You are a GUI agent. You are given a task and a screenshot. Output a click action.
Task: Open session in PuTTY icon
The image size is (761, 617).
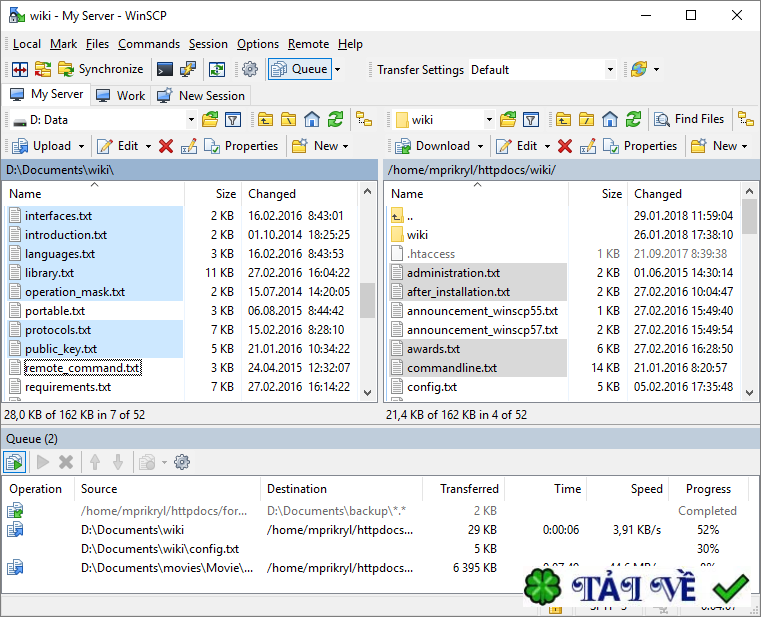(188, 69)
